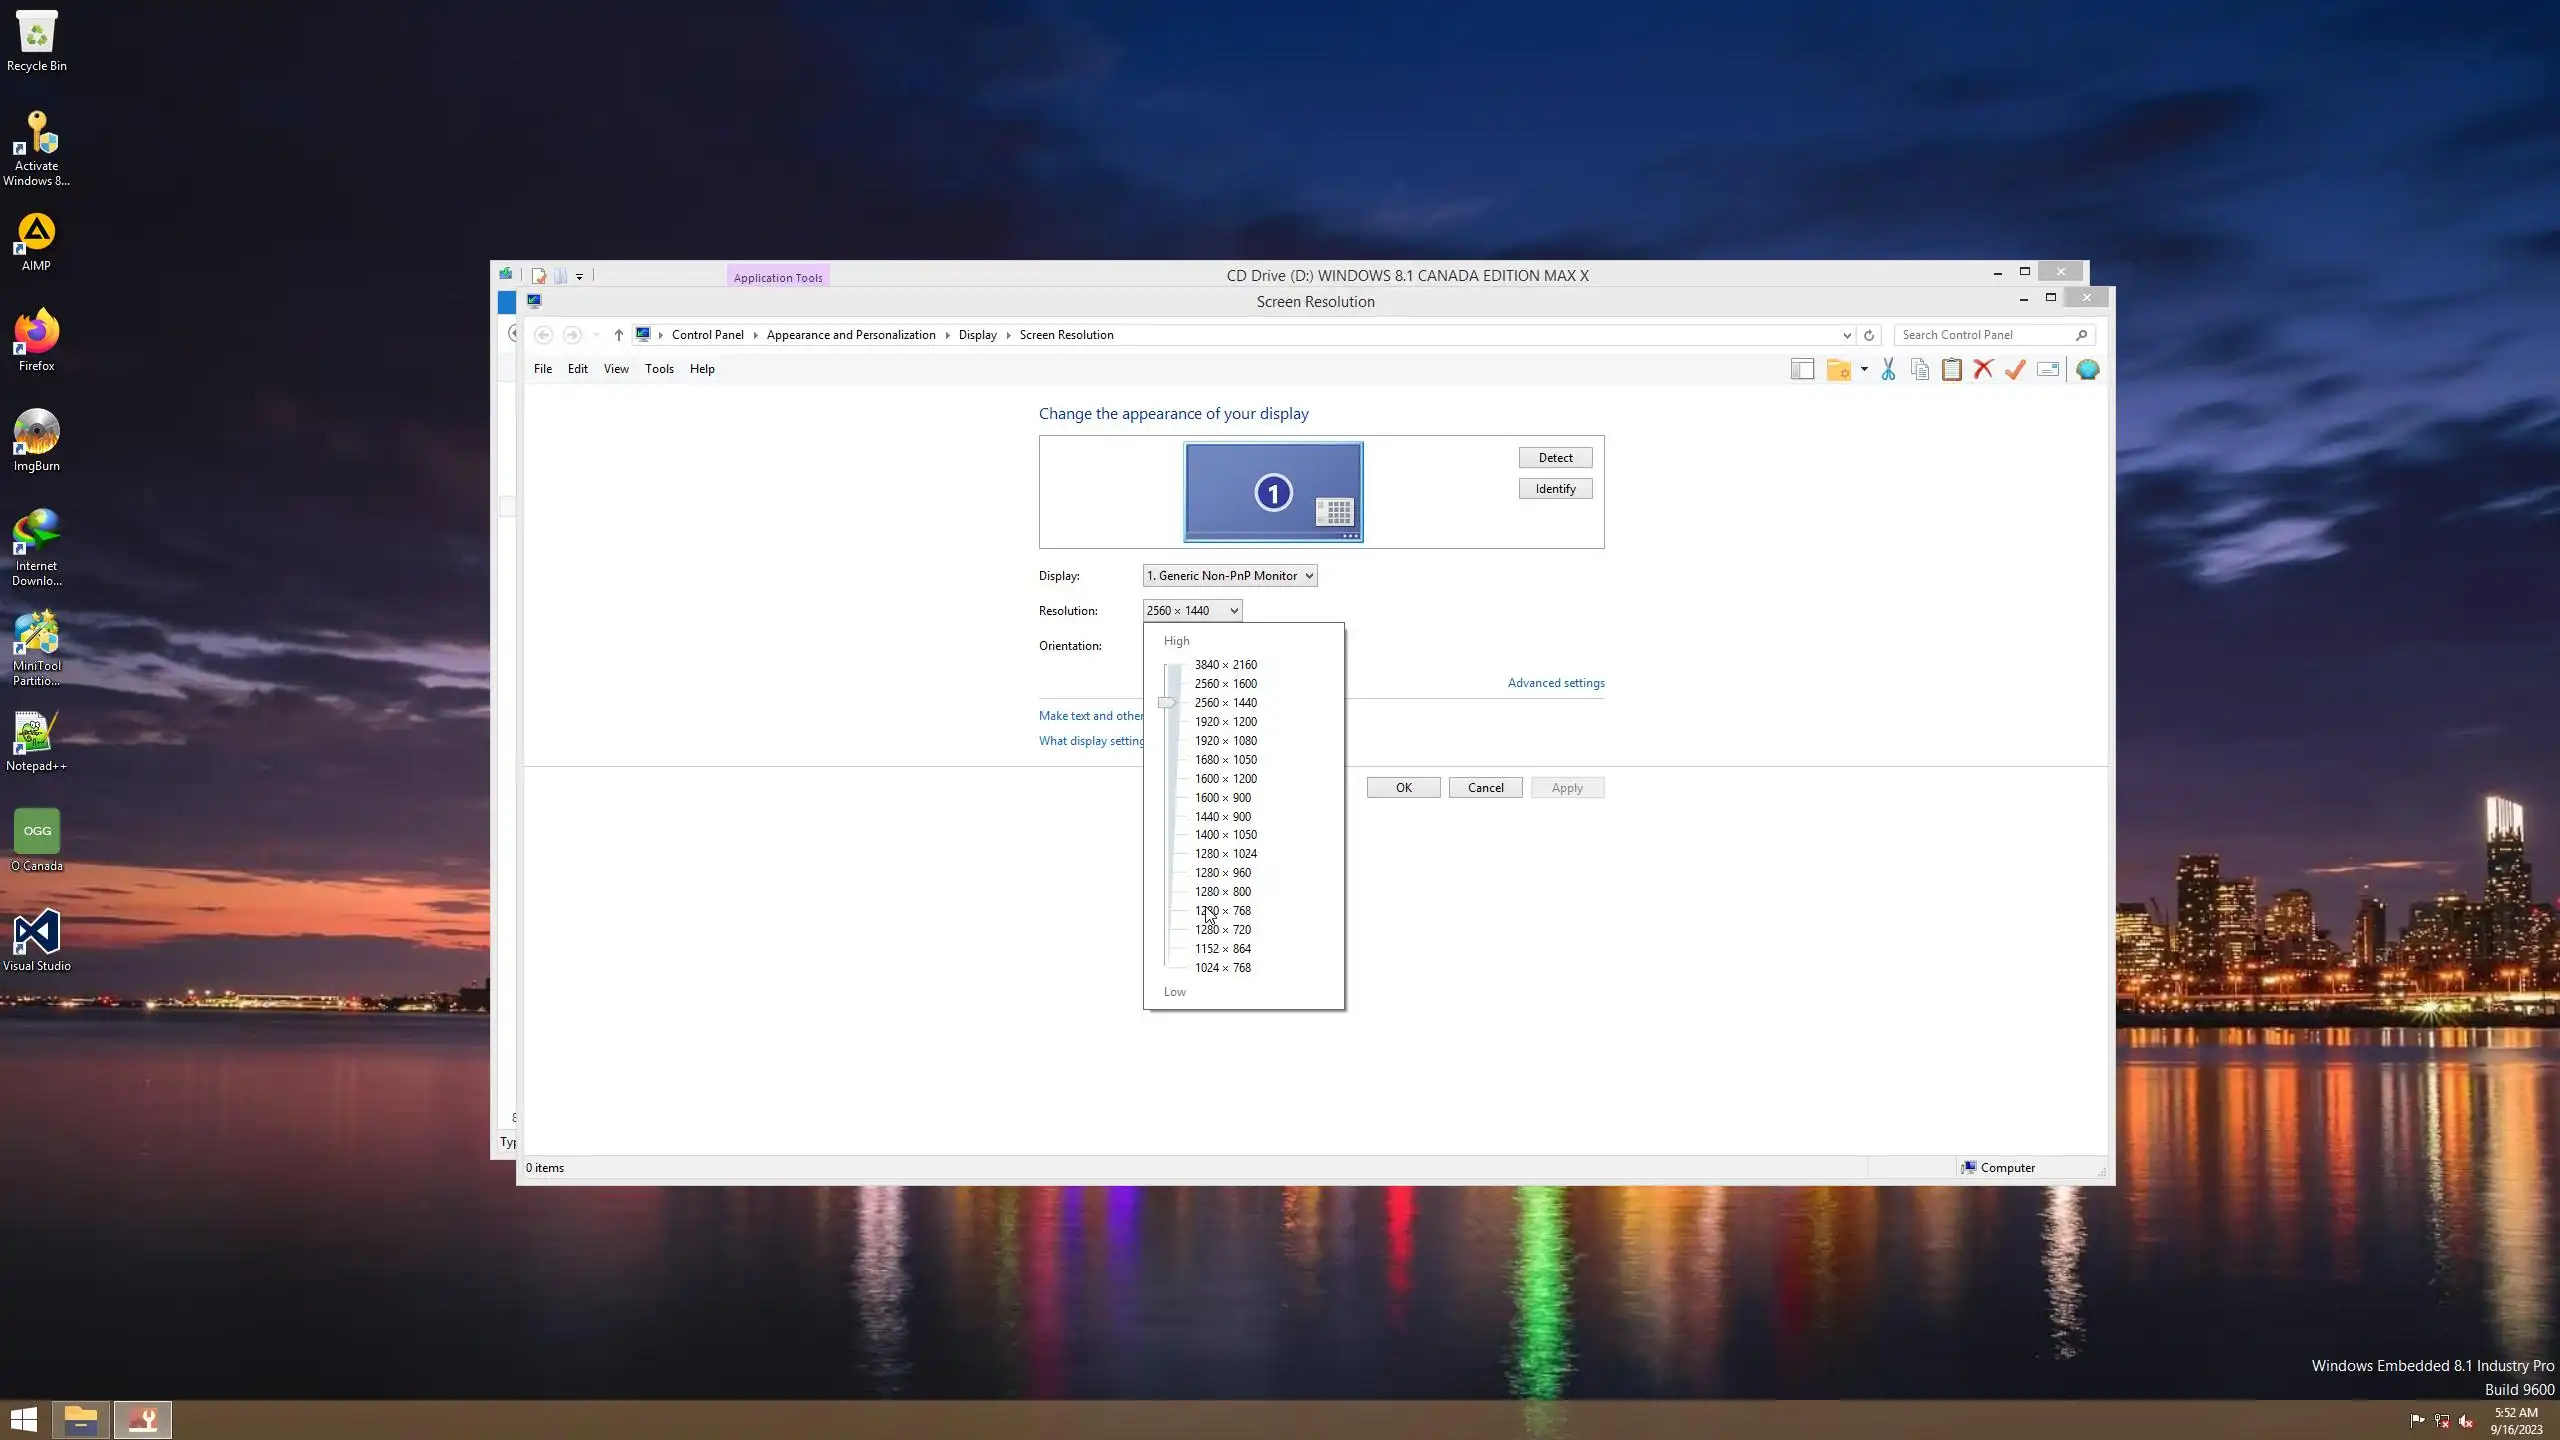
Task: Select monitor 1 preview thumbnail
Action: (1272, 492)
